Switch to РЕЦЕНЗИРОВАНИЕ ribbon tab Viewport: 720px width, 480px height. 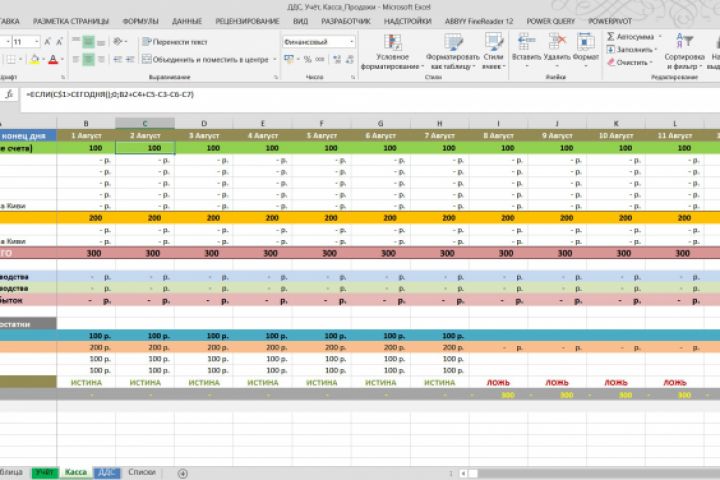point(247,21)
